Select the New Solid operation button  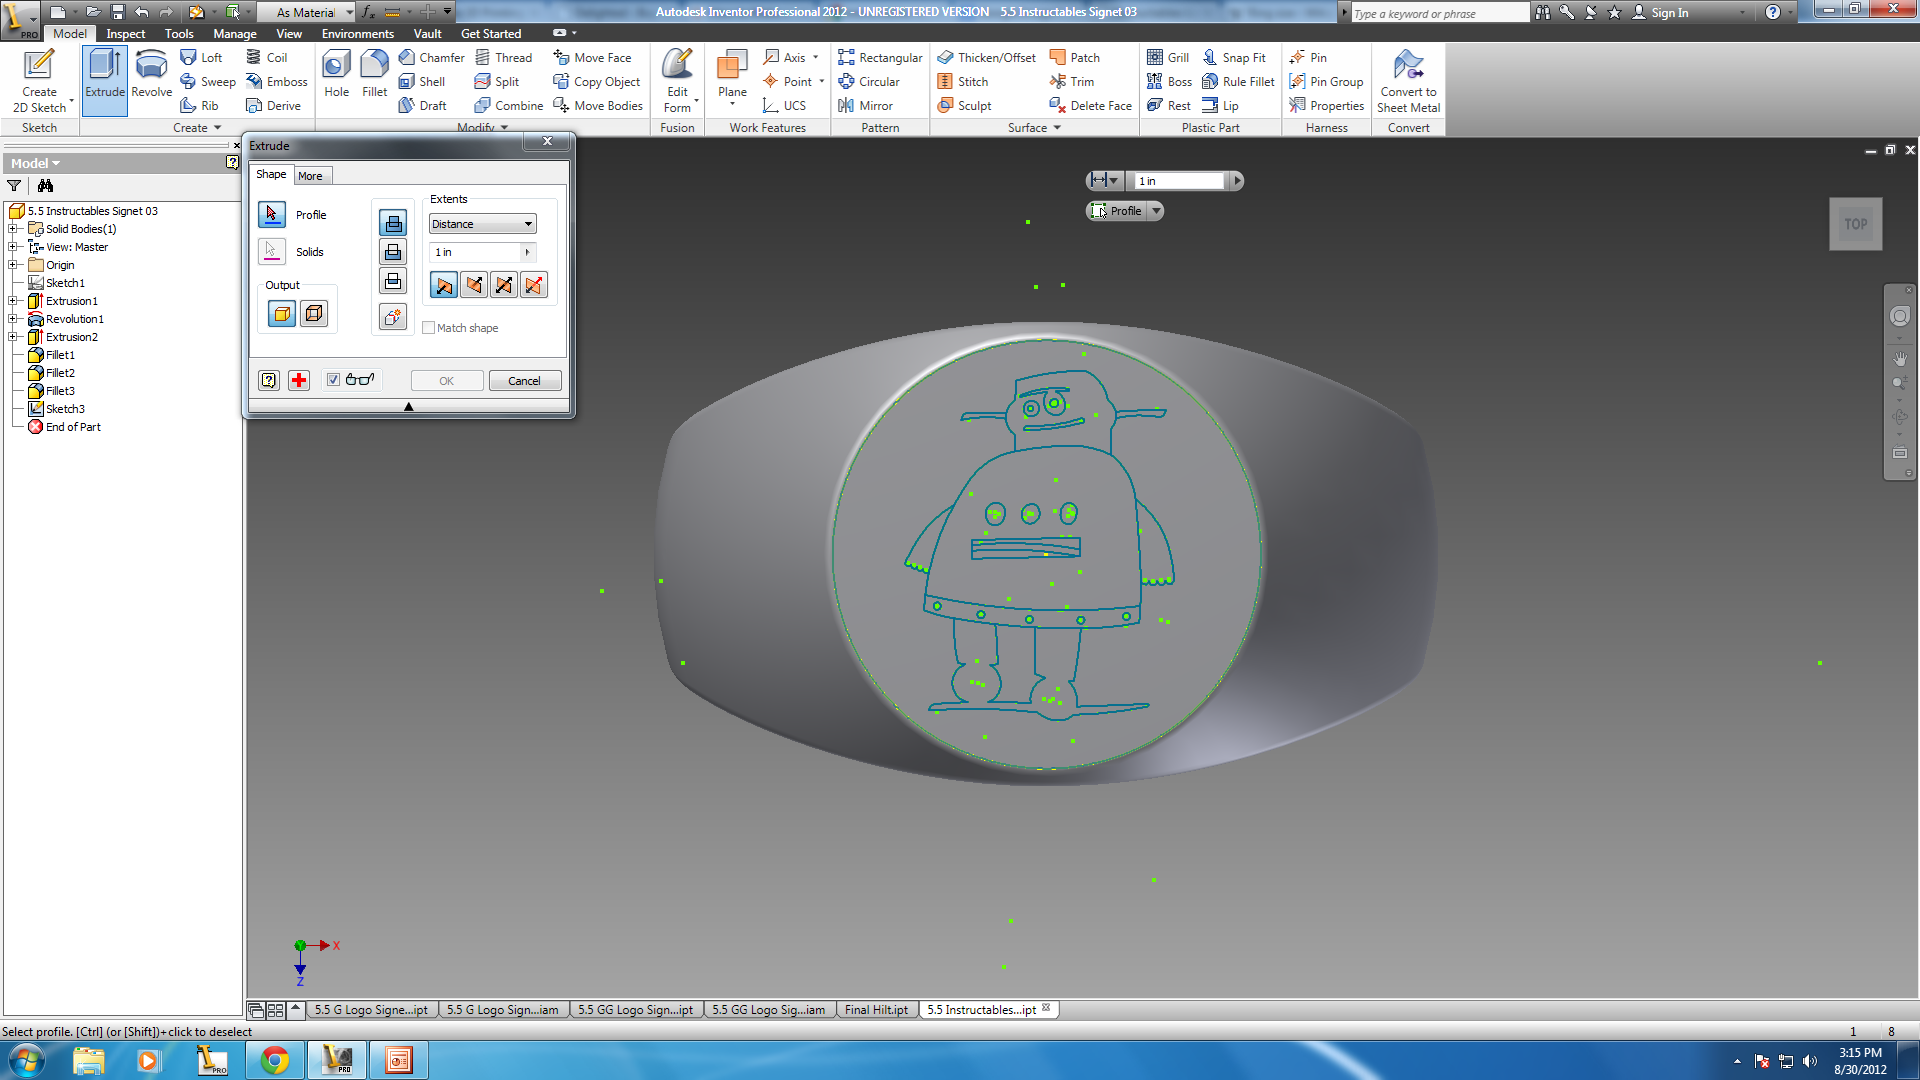tap(393, 317)
